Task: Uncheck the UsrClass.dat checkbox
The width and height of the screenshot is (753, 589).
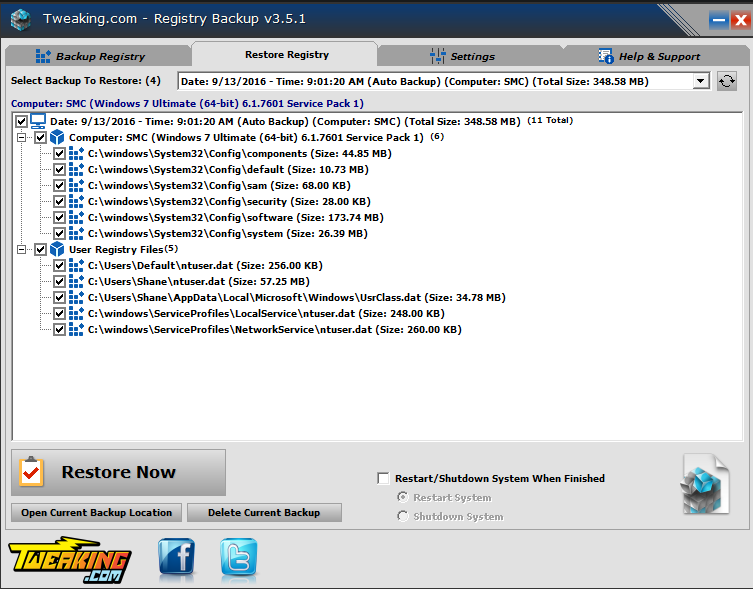Action: pyautogui.click(x=59, y=297)
